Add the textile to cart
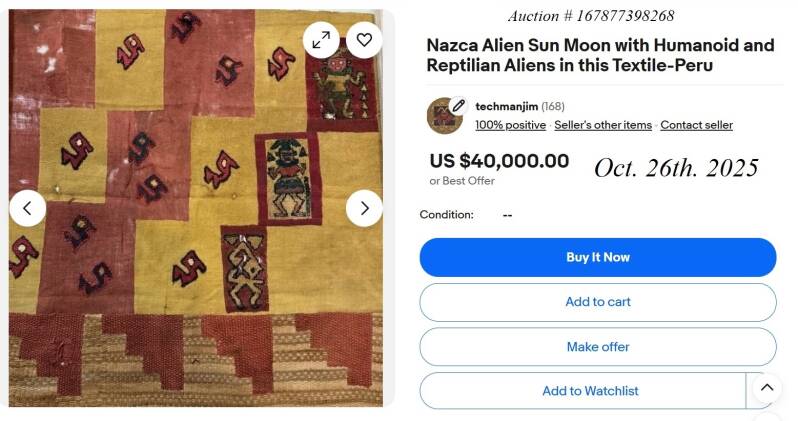 [x=598, y=302]
